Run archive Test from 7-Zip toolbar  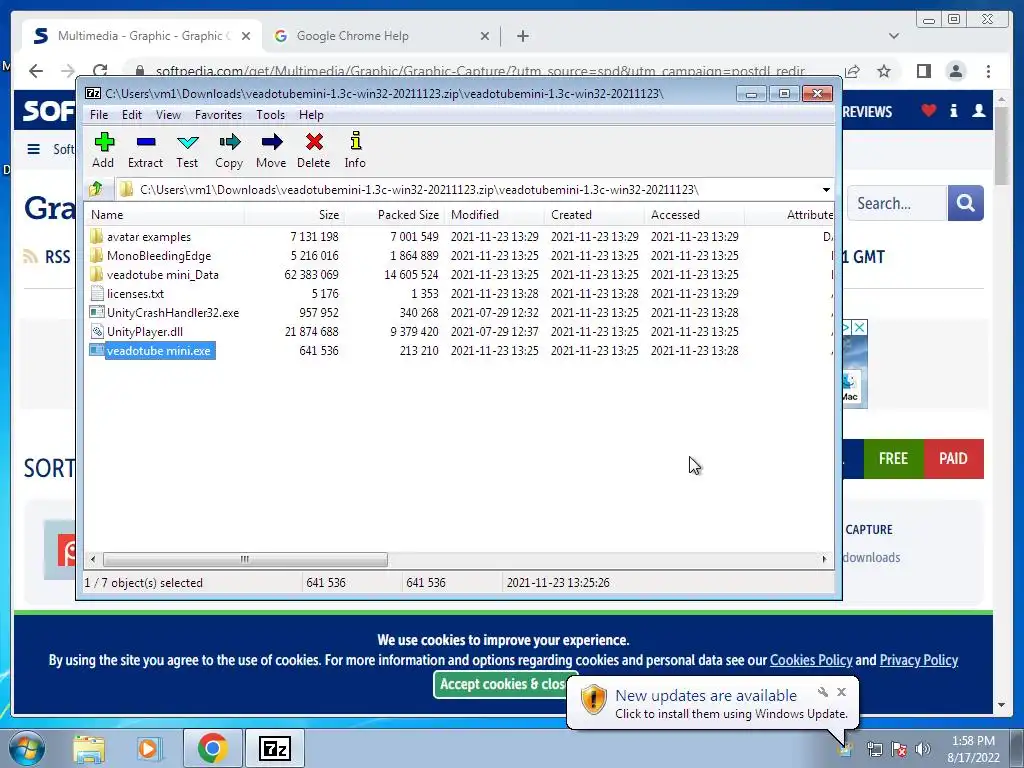(x=187, y=150)
